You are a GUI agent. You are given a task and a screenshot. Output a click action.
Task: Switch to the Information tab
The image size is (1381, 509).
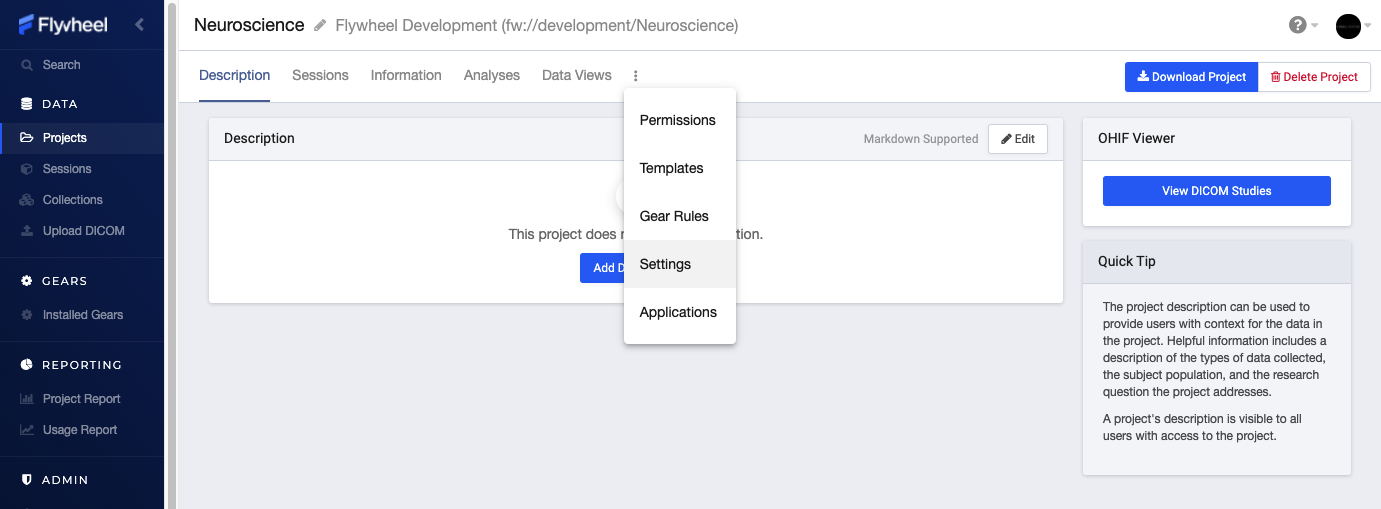(x=406, y=75)
